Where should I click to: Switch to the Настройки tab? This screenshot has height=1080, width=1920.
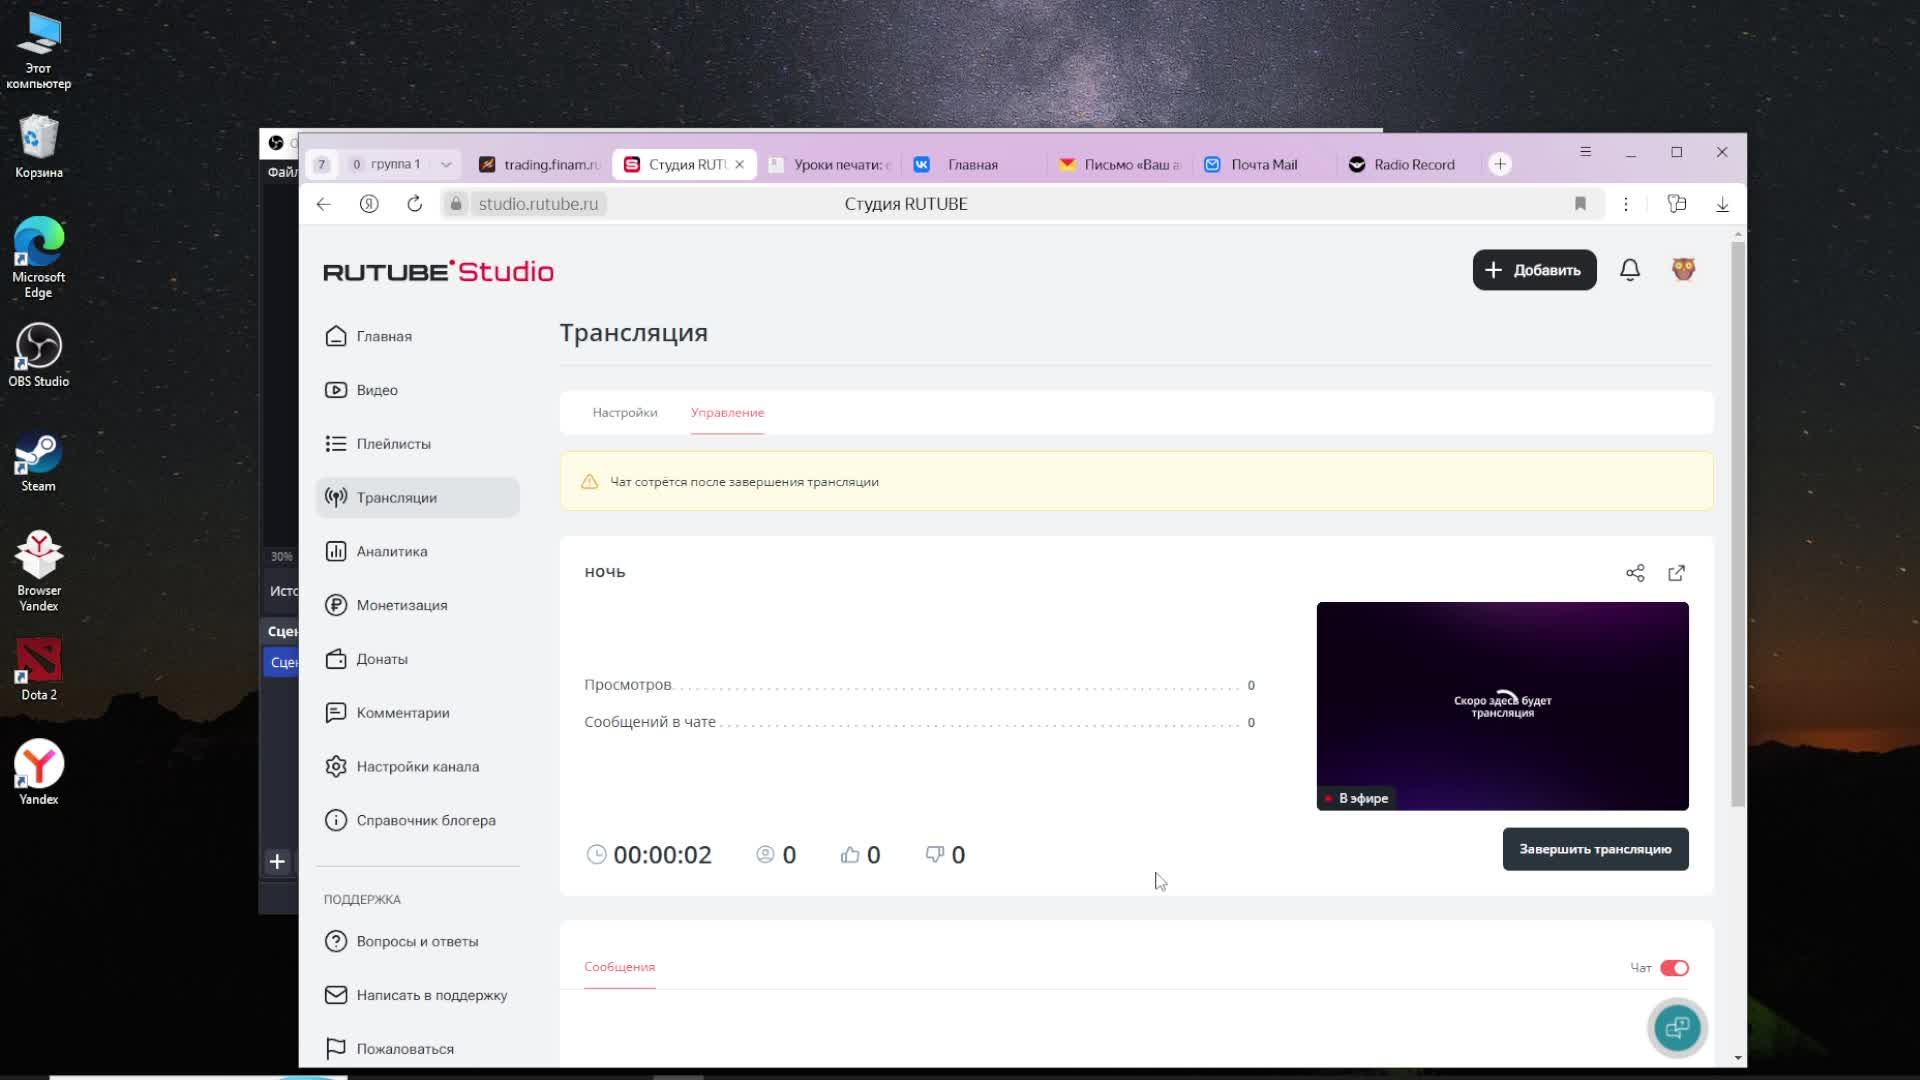(x=624, y=412)
